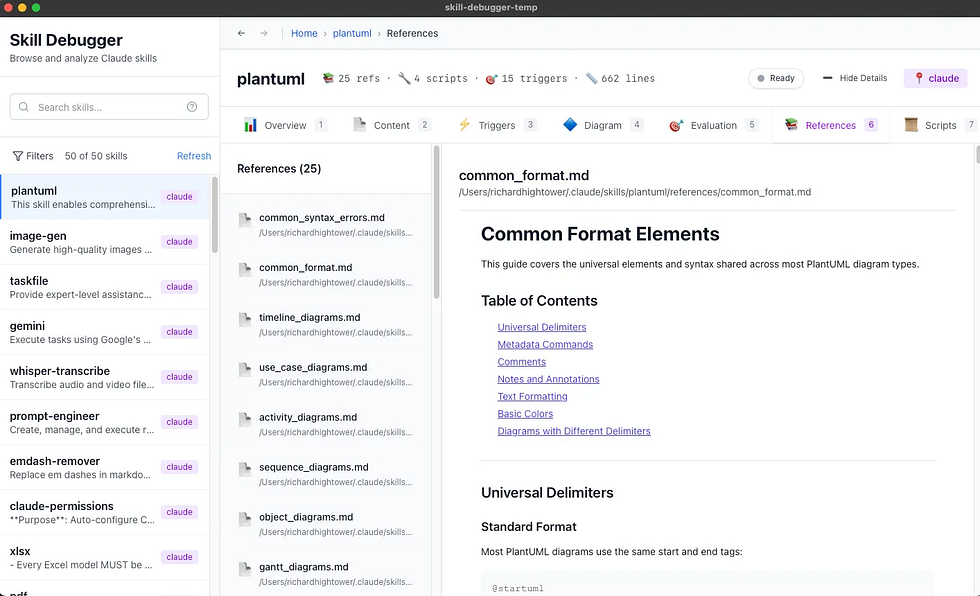The height and width of the screenshot is (596, 980).
Task: Click the lightning bolt Triggers icon
Action: (x=464, y=125)
